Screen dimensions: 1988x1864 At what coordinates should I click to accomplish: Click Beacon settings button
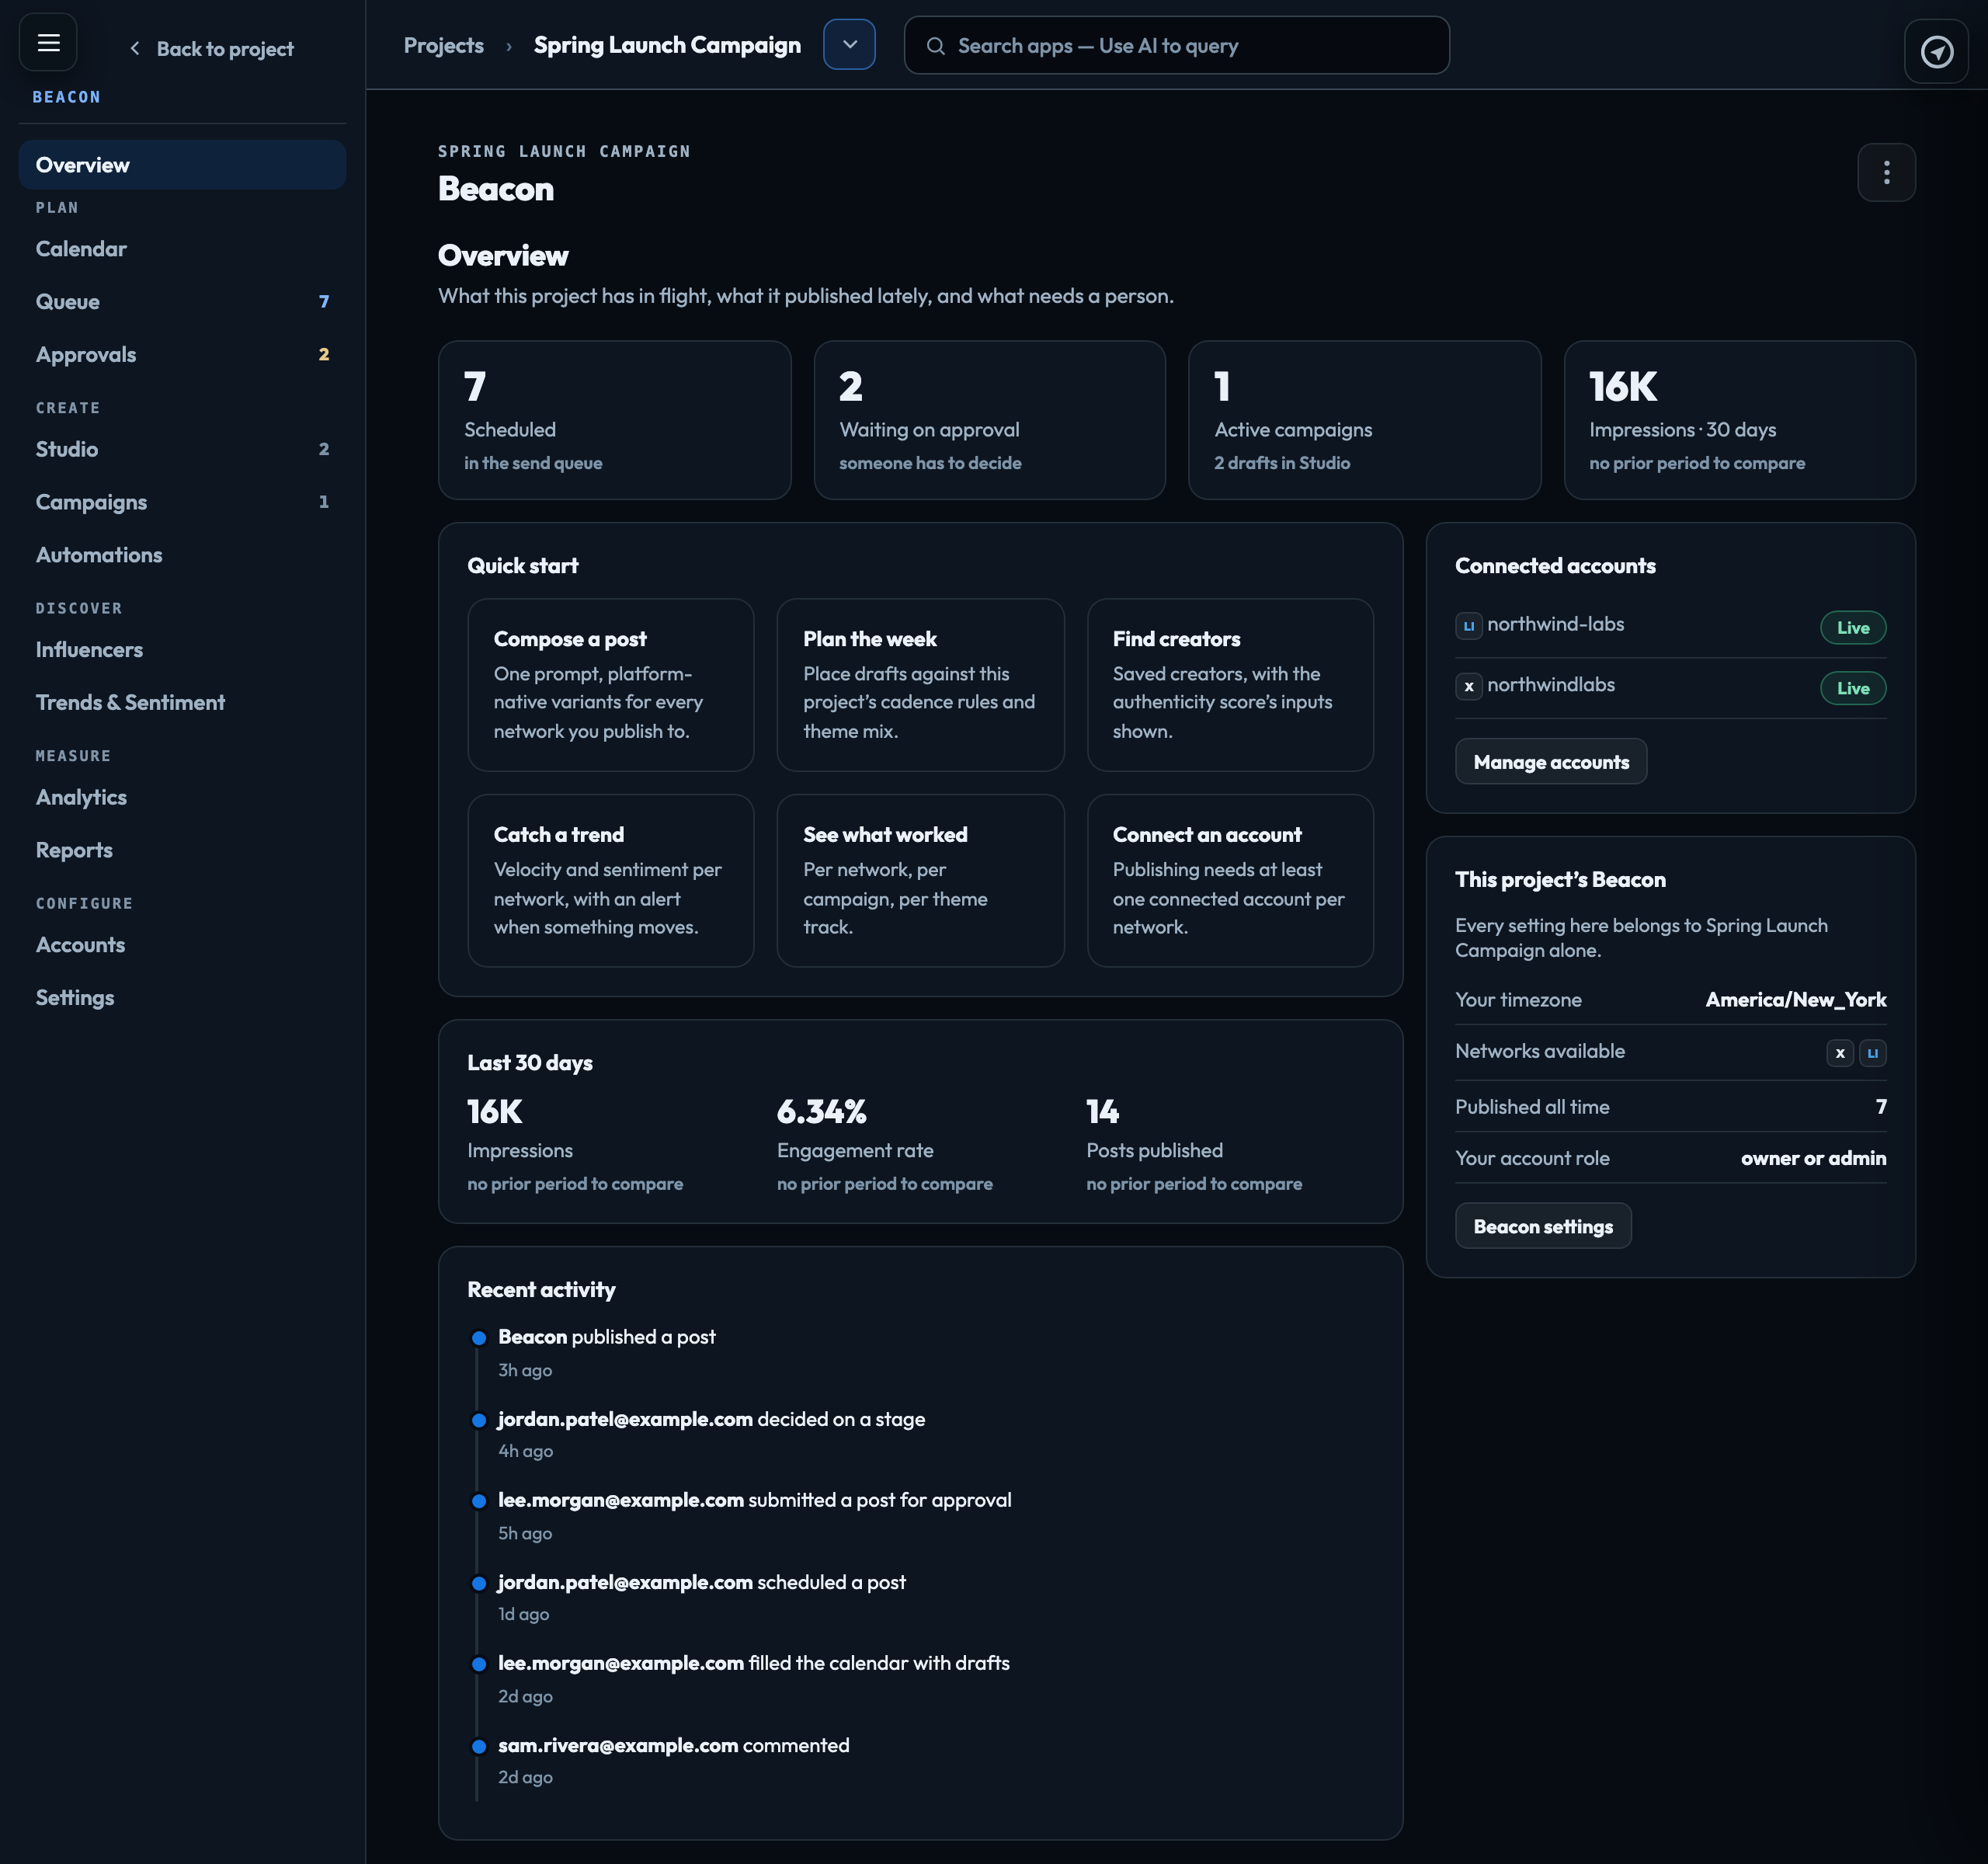[x=1542, y=1226]
